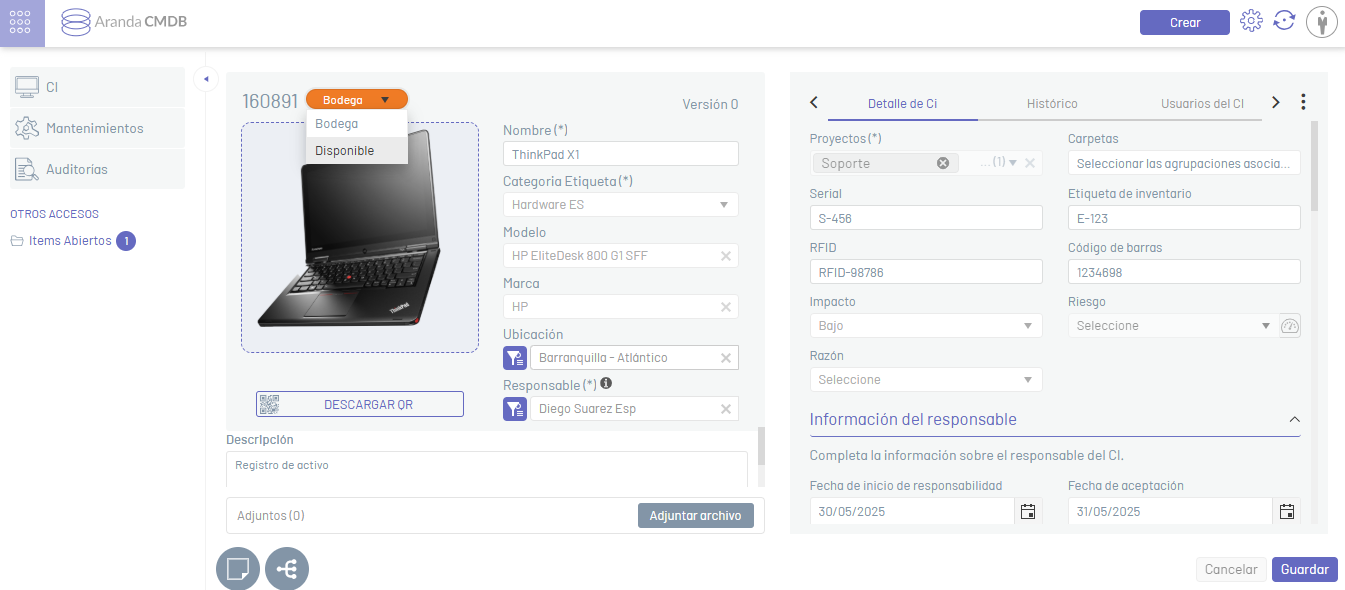1345x590 pixels.
Task: Click the Serial input field
Action: 925,218
